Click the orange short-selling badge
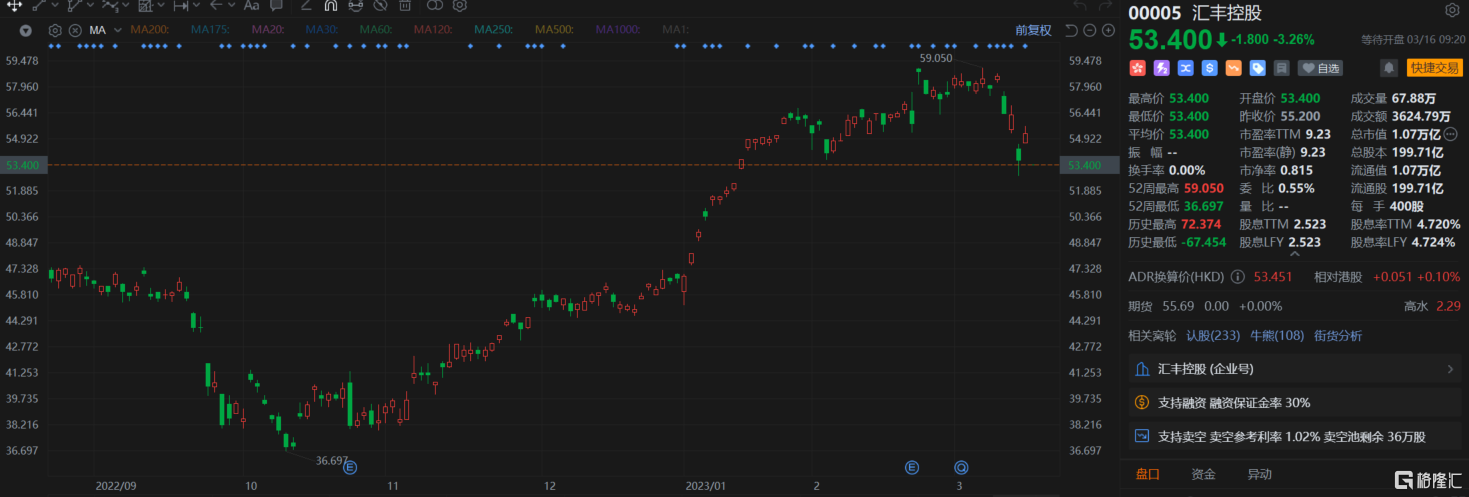 tap(1234, 68)
